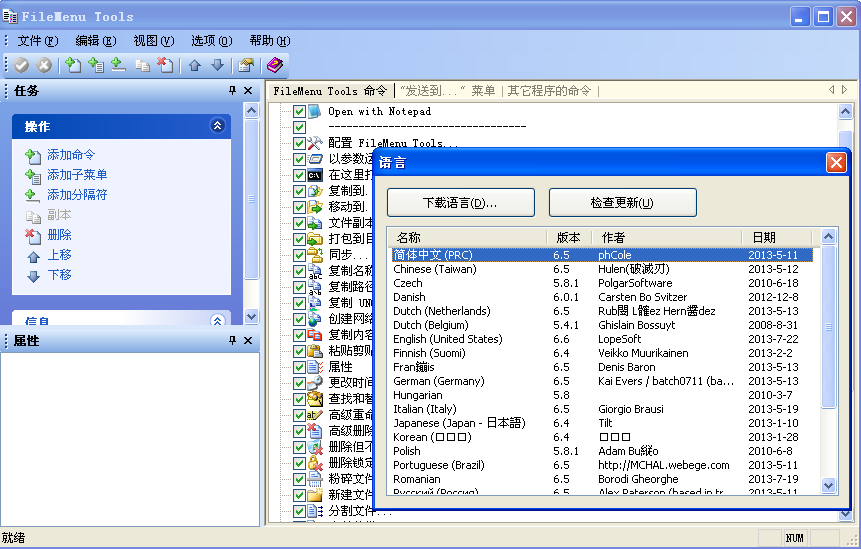Toggle the 属性 command checkbox in list
Image resolution: width=861 pixels, height=549 pixels.
[299, 367]
